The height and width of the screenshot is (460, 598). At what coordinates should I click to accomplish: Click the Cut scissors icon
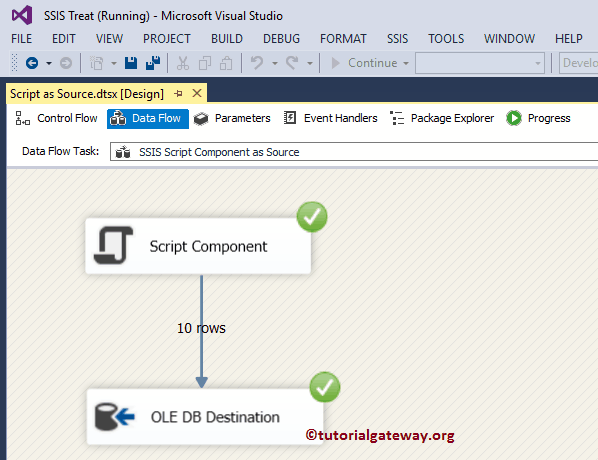coord(183,63)
